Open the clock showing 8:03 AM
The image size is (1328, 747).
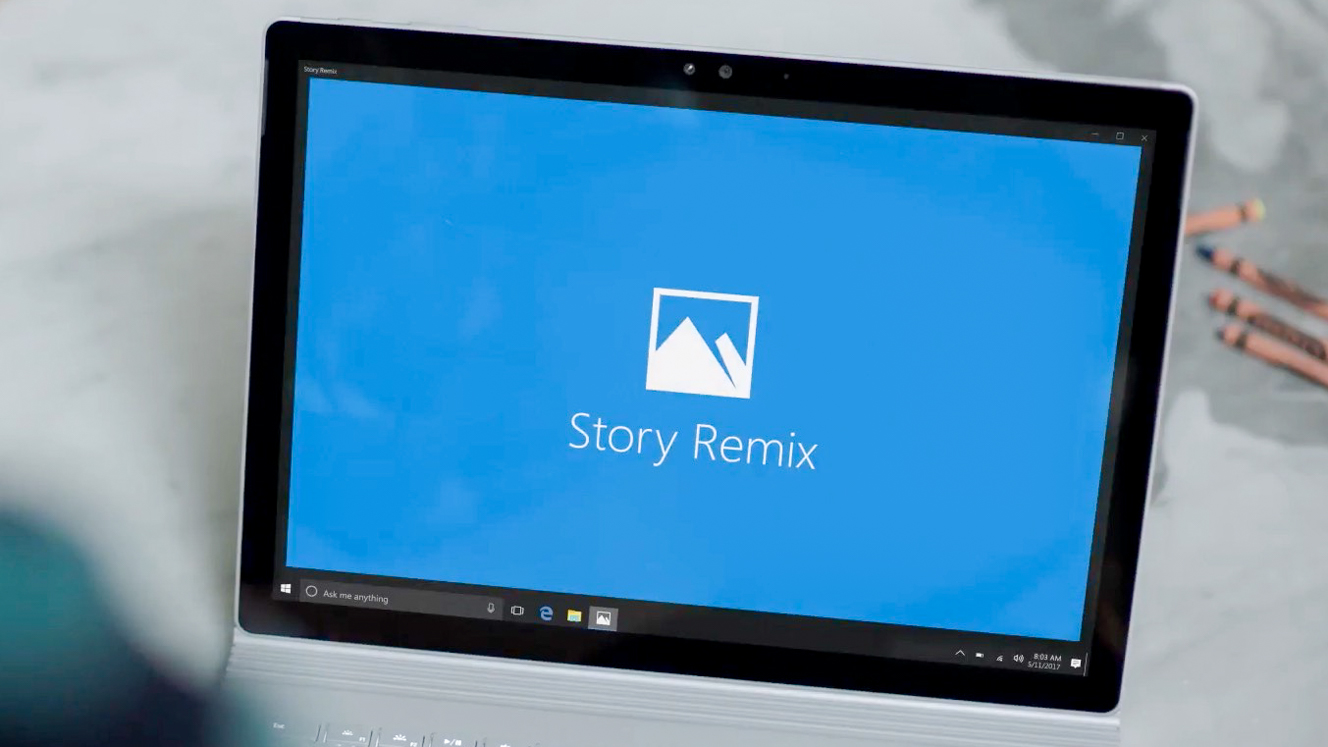click(1046, 661)
